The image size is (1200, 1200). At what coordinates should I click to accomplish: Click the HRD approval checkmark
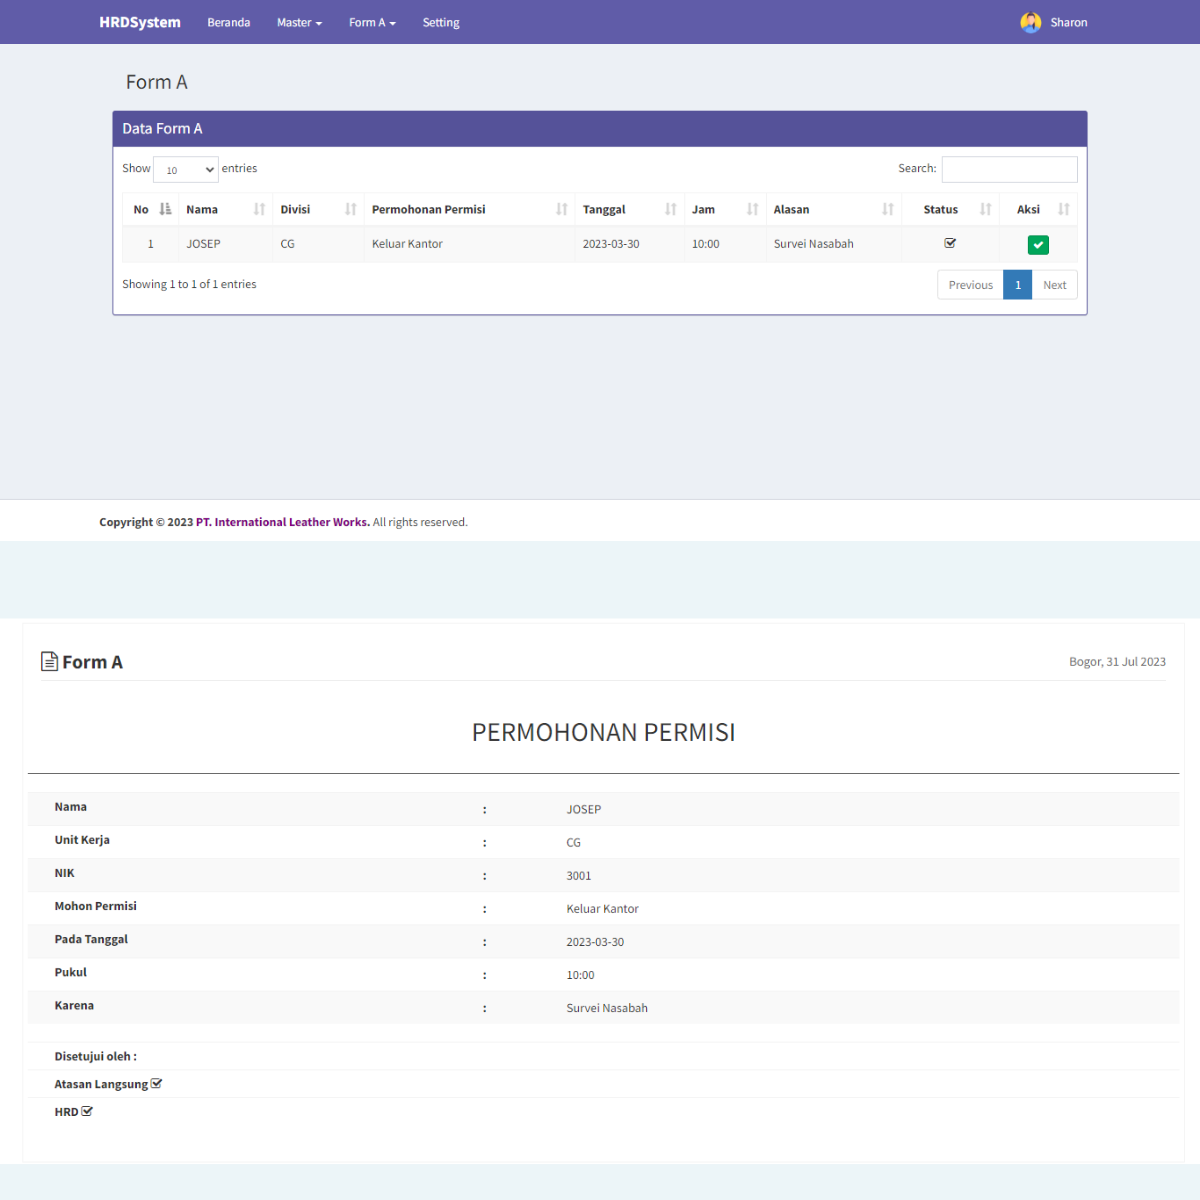(87, 1111)
